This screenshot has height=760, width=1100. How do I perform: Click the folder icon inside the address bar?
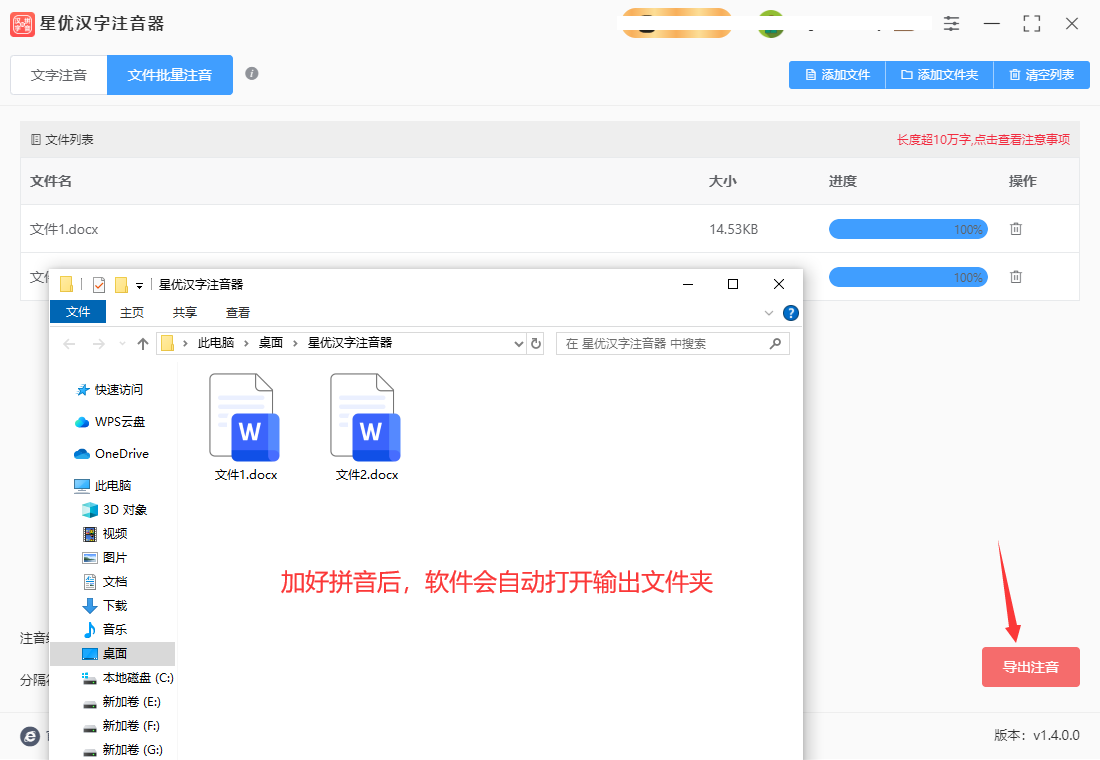(x=168, y=343)
